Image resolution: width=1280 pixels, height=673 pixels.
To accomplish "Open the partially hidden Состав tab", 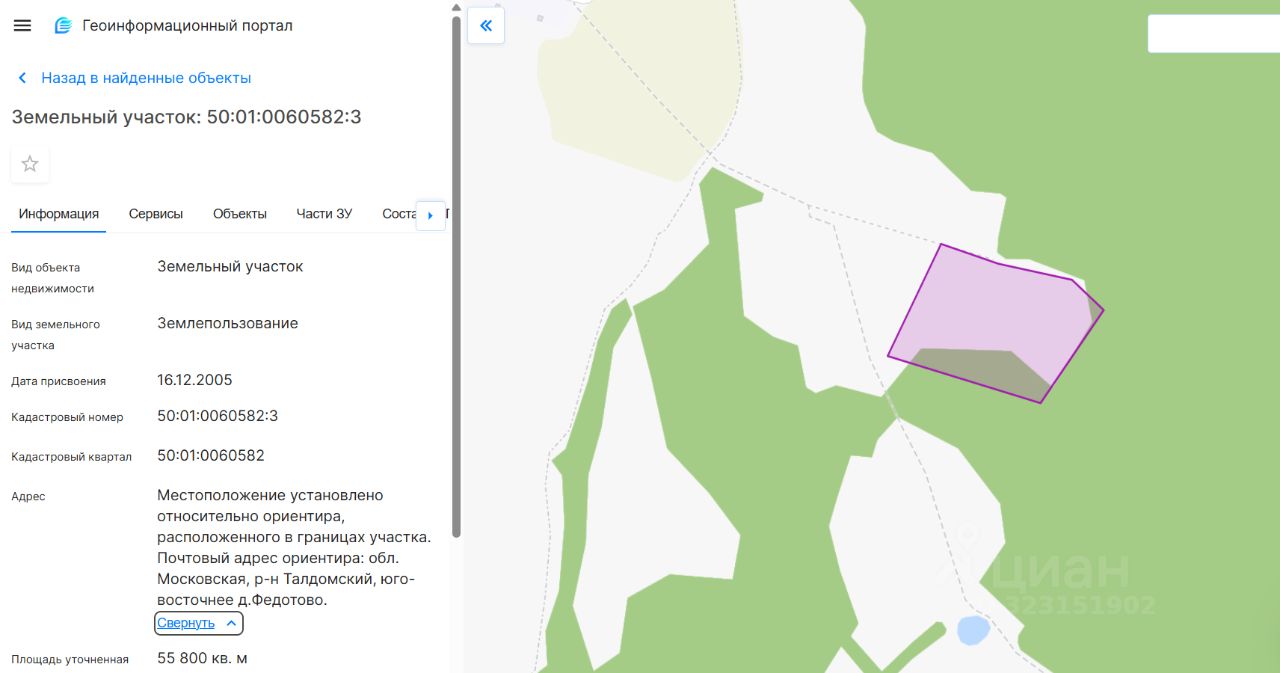I will click(398, 214).
